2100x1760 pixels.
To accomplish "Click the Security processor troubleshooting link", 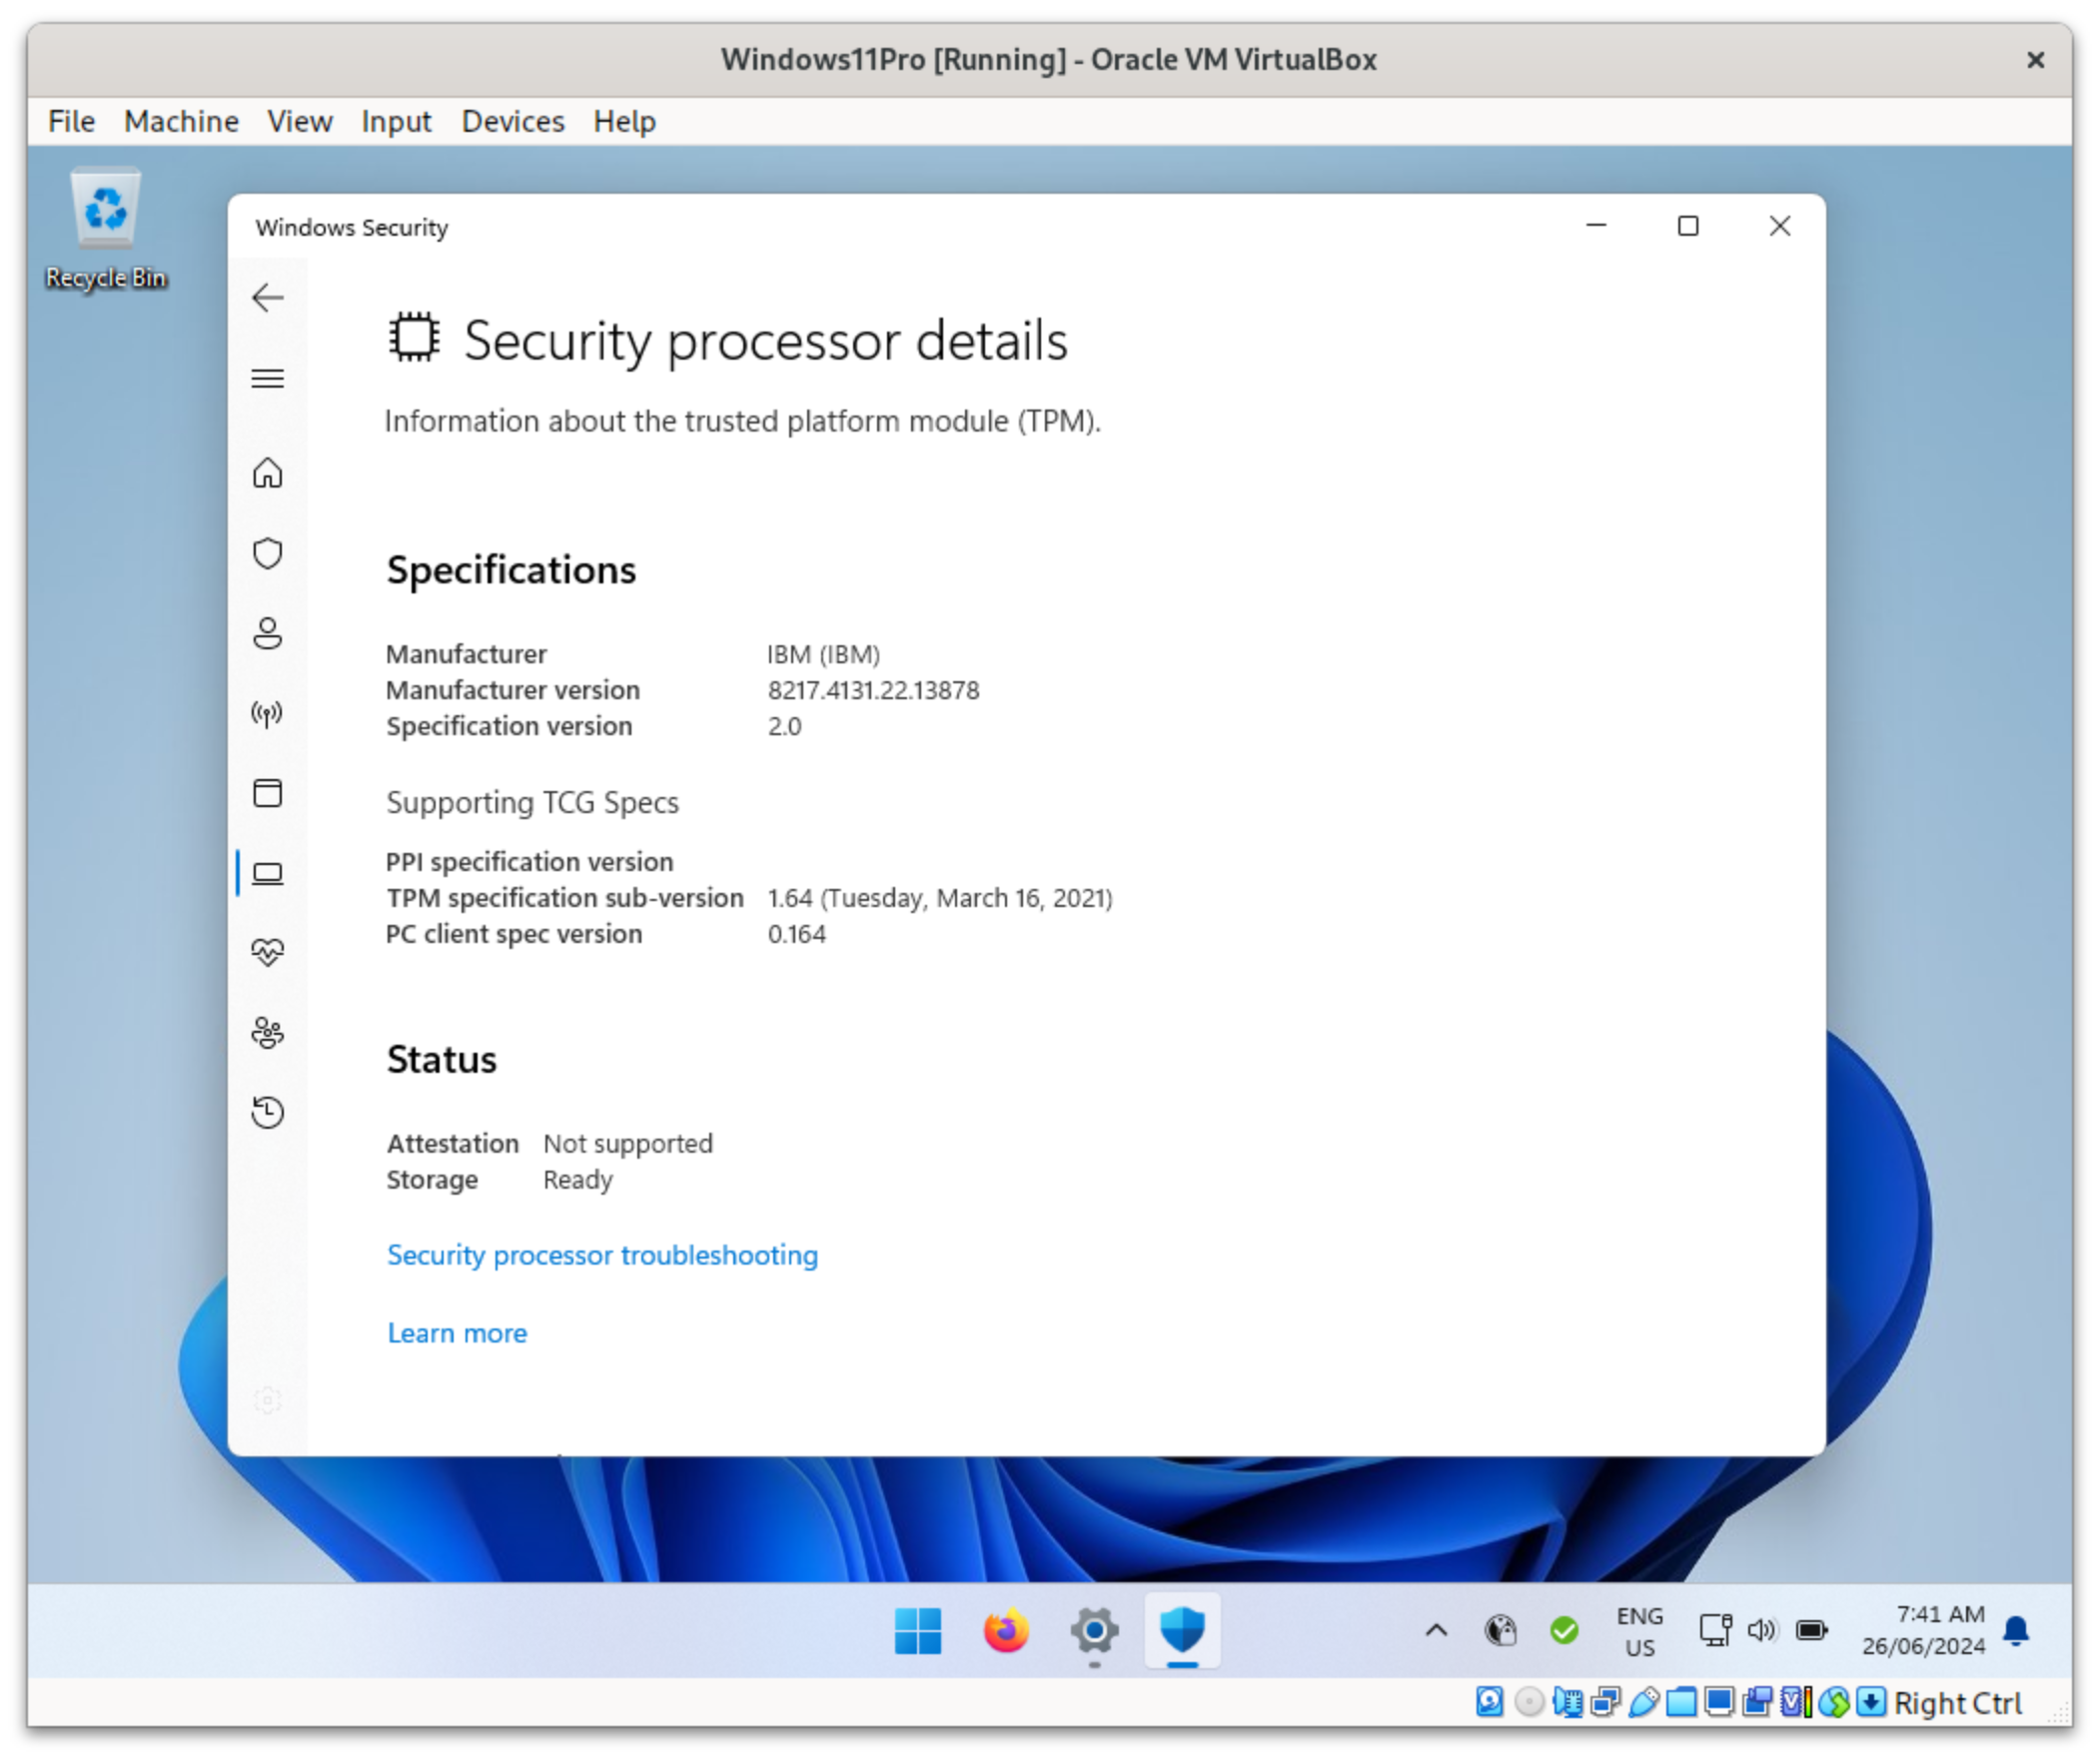I will click(603, 1256).
